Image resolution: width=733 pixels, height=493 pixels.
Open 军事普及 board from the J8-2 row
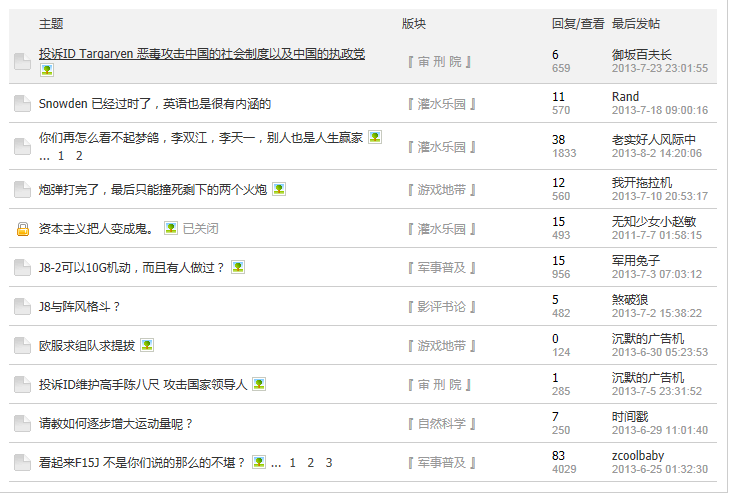click(x=440, y=268)
